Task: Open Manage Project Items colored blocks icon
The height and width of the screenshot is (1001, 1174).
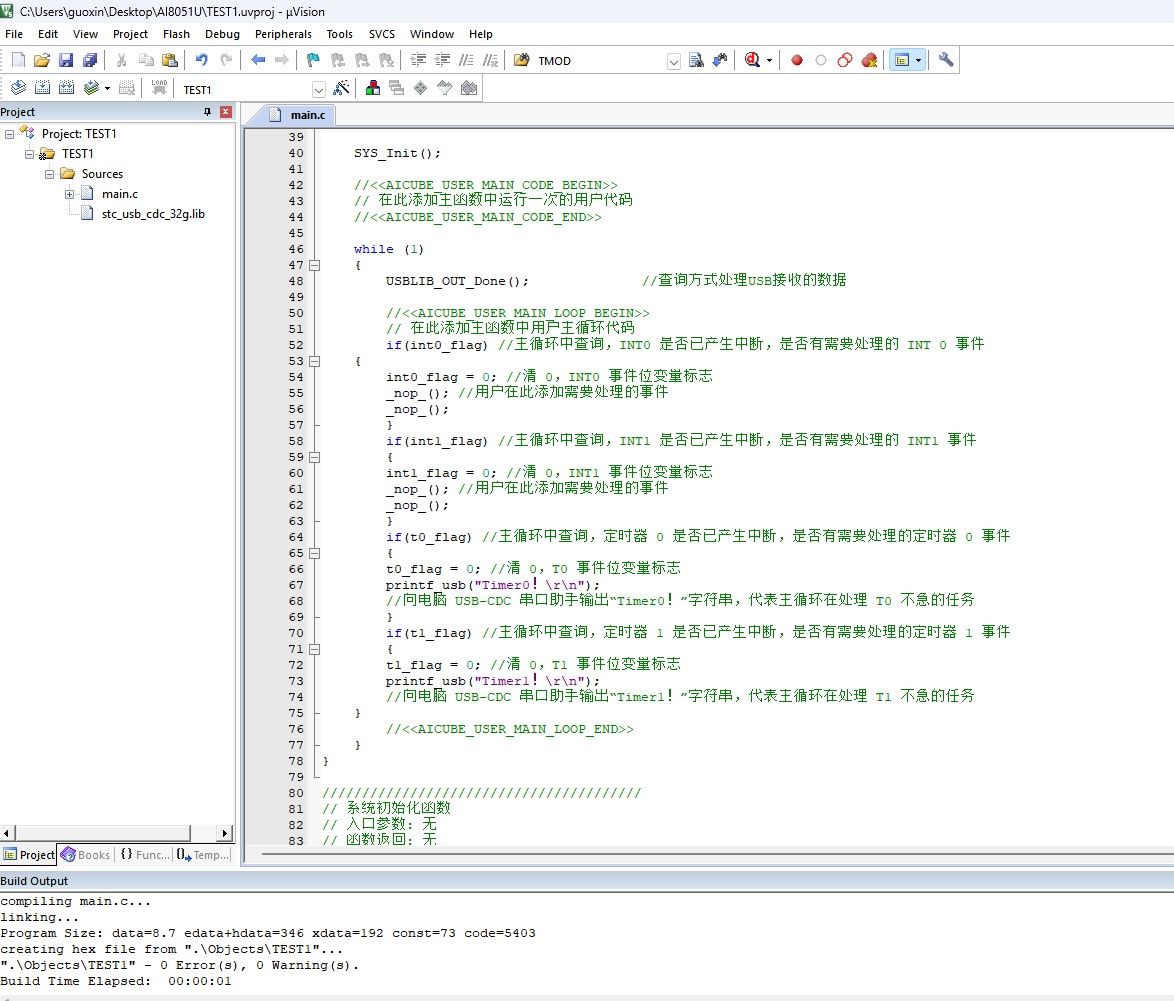Action: (x=373, y=88)
